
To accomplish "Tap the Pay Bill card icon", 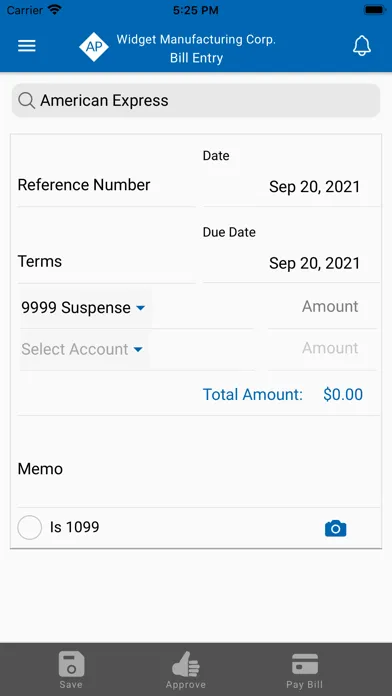I will click(x=305, y=664).
